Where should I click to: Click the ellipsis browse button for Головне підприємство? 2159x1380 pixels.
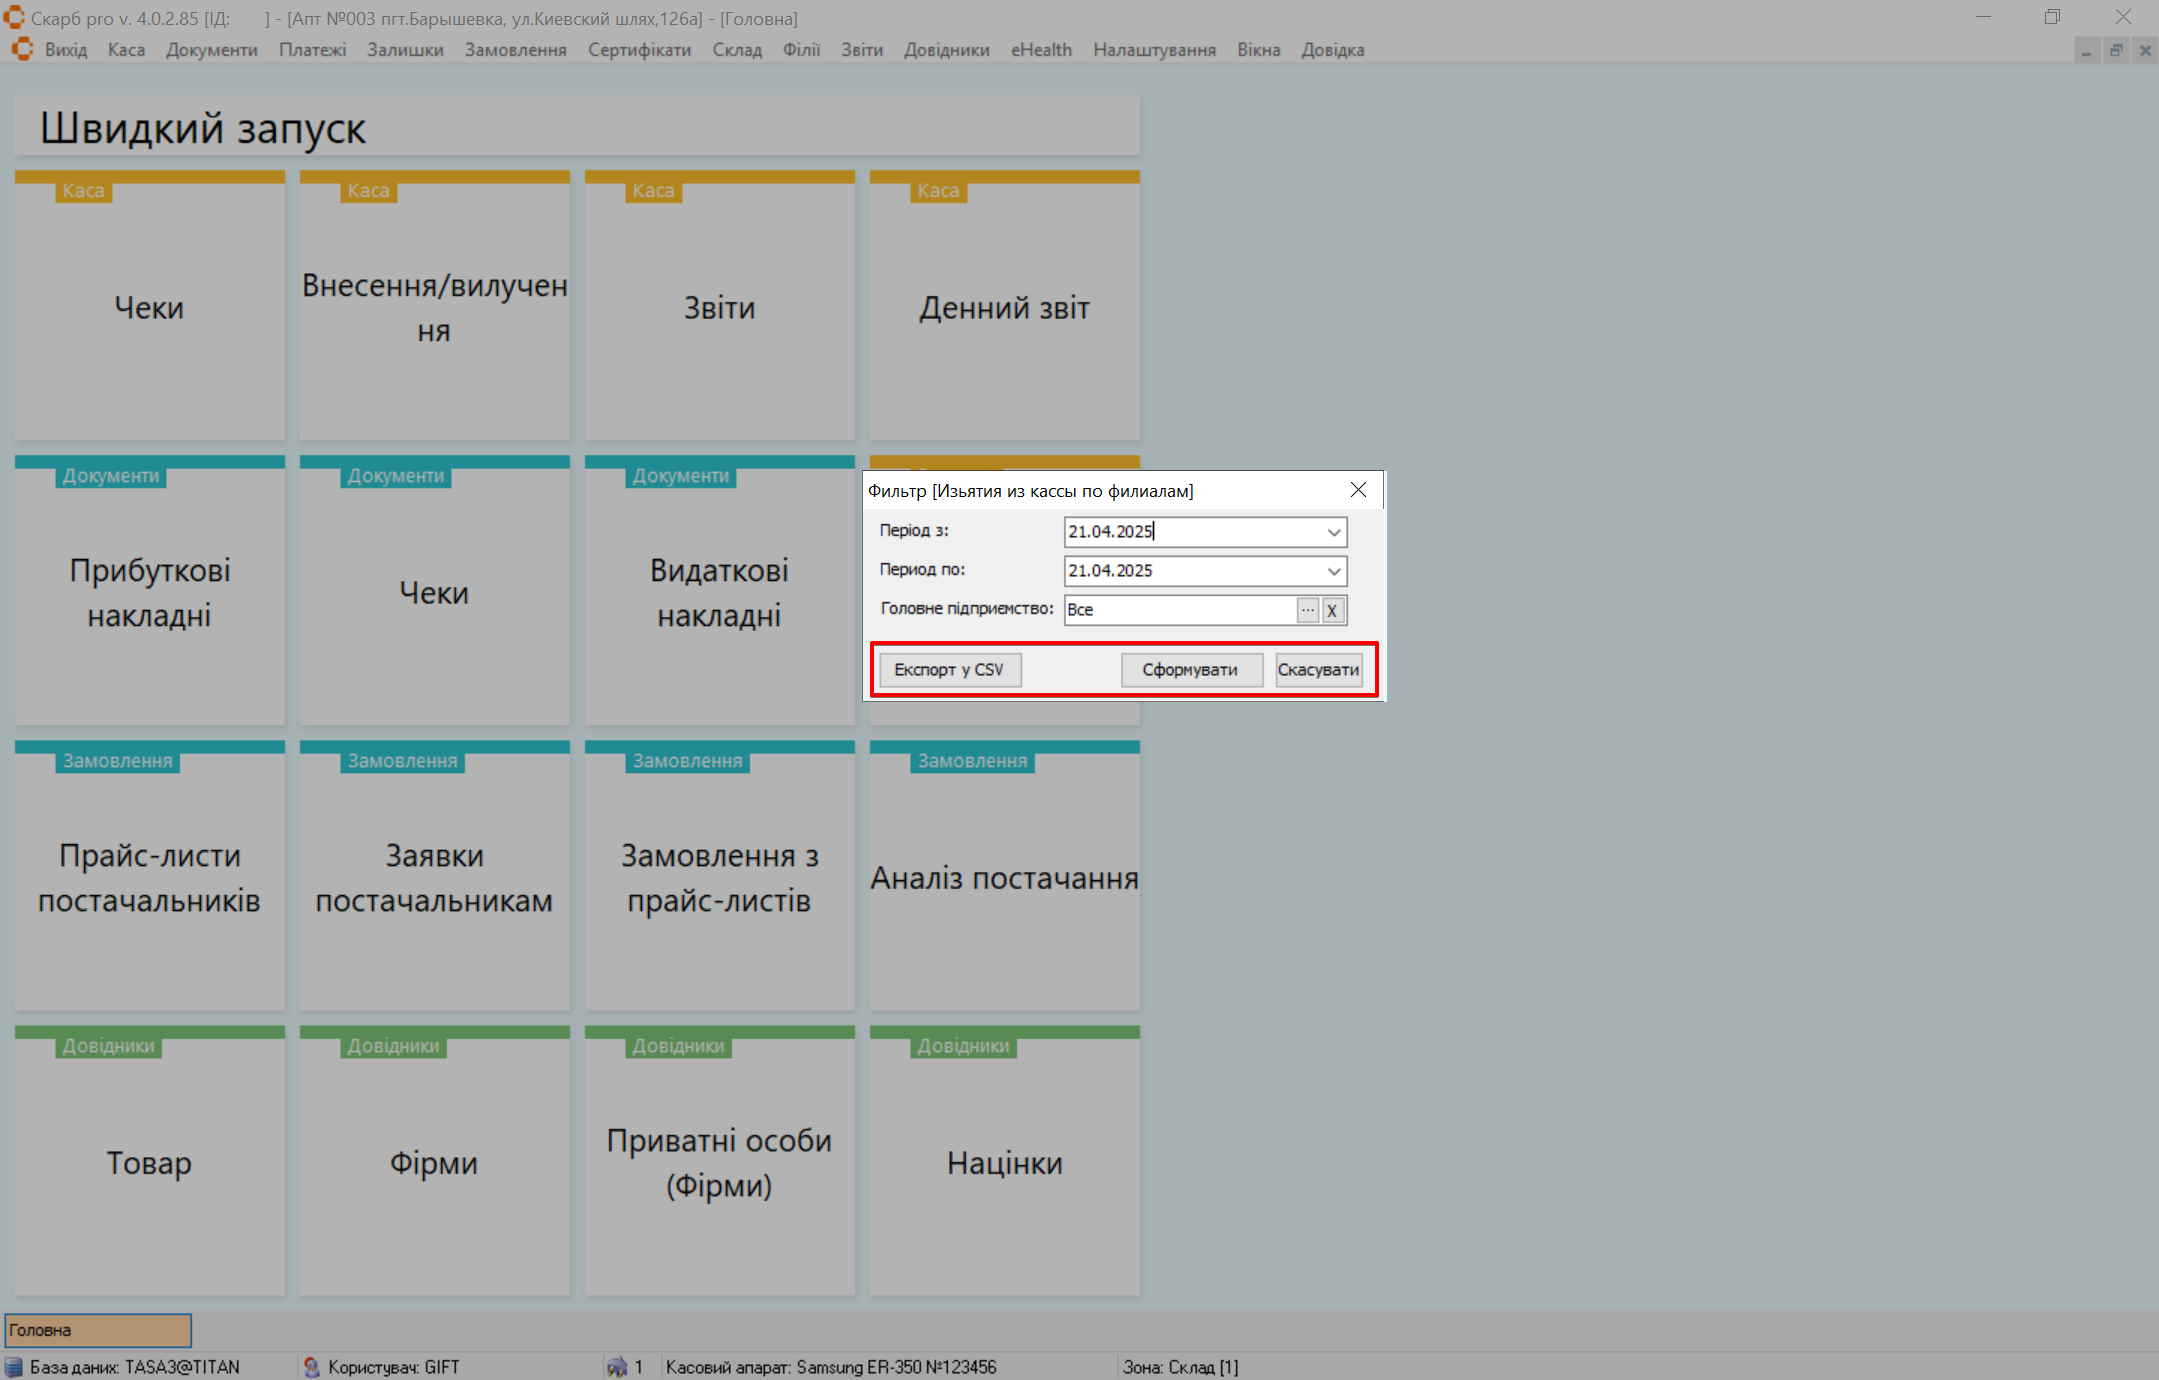1307,610
